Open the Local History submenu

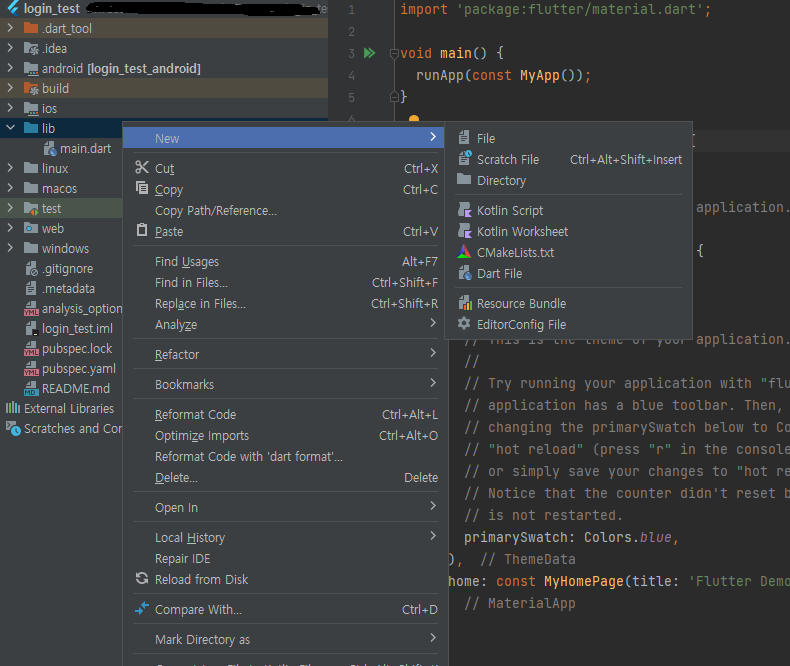(285, 538)
